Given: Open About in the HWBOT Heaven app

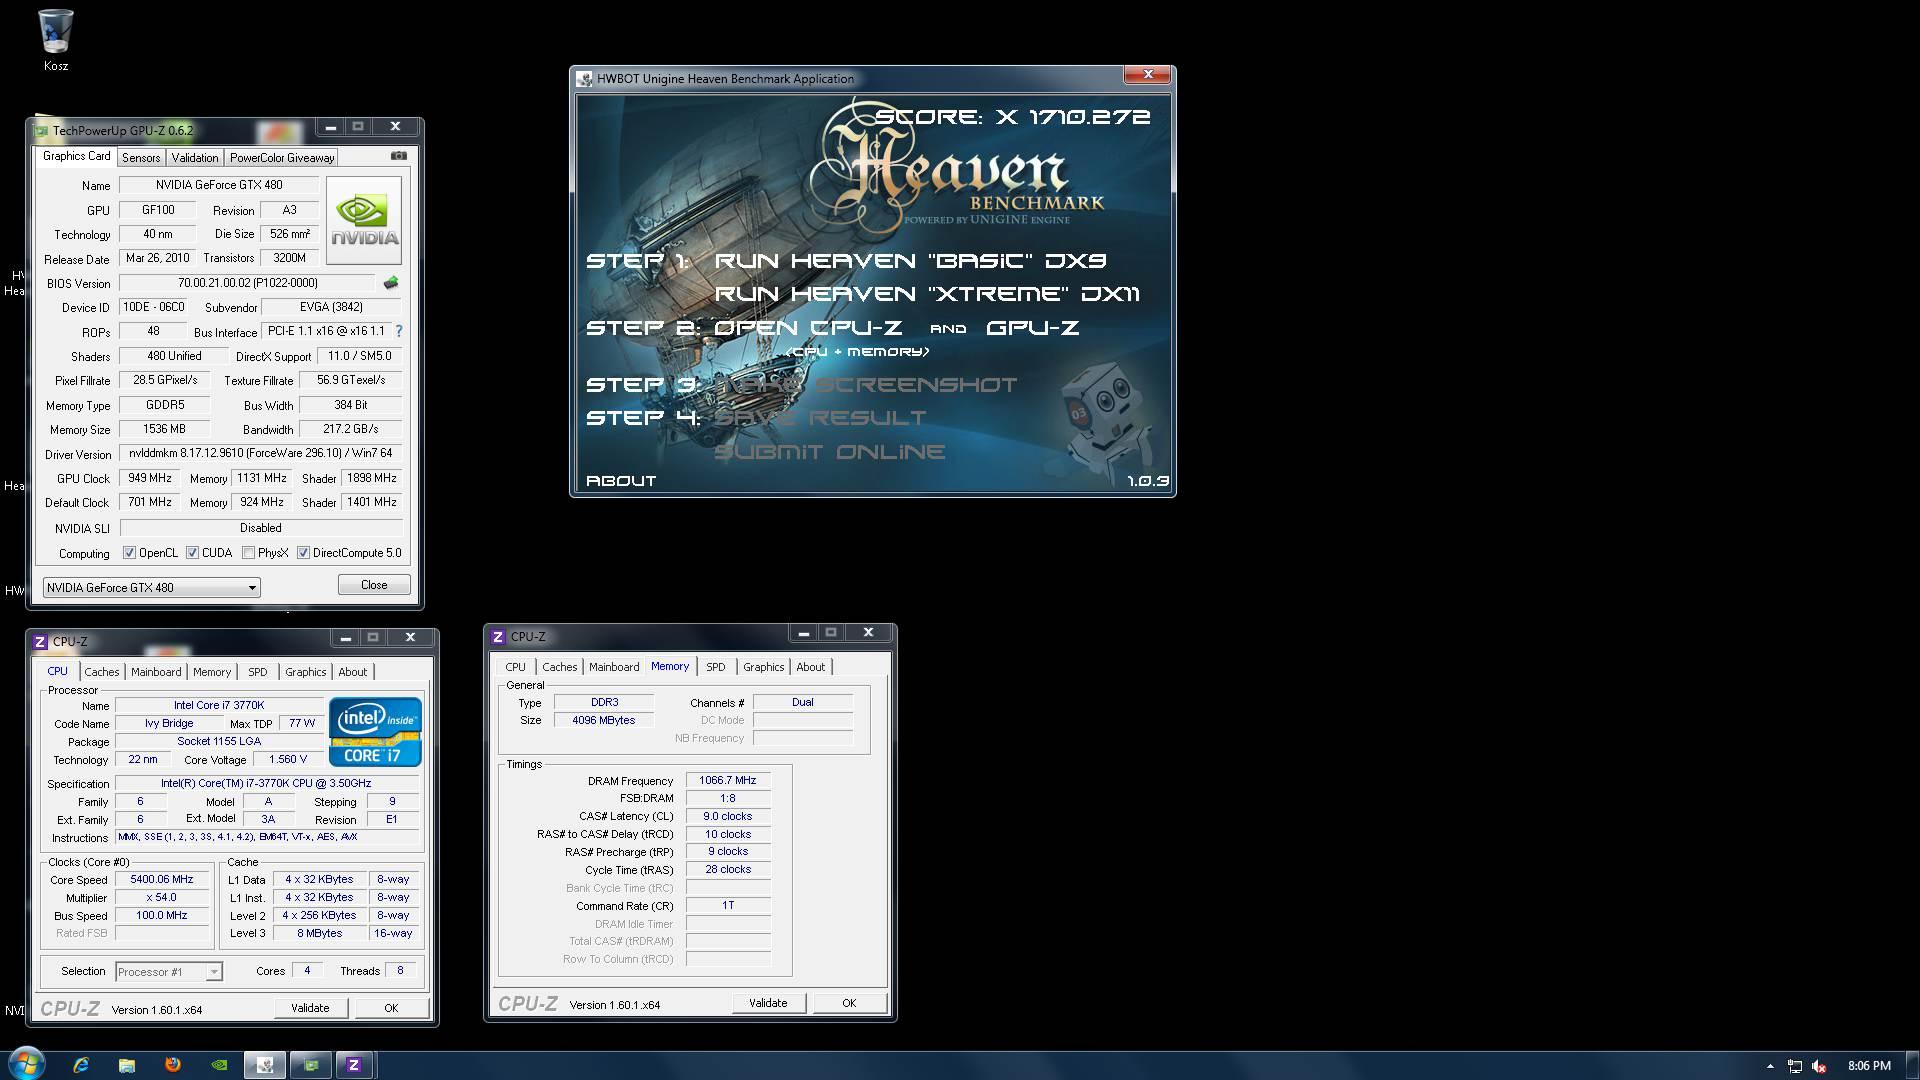Looking at the screenshot, I should [621, 481].
